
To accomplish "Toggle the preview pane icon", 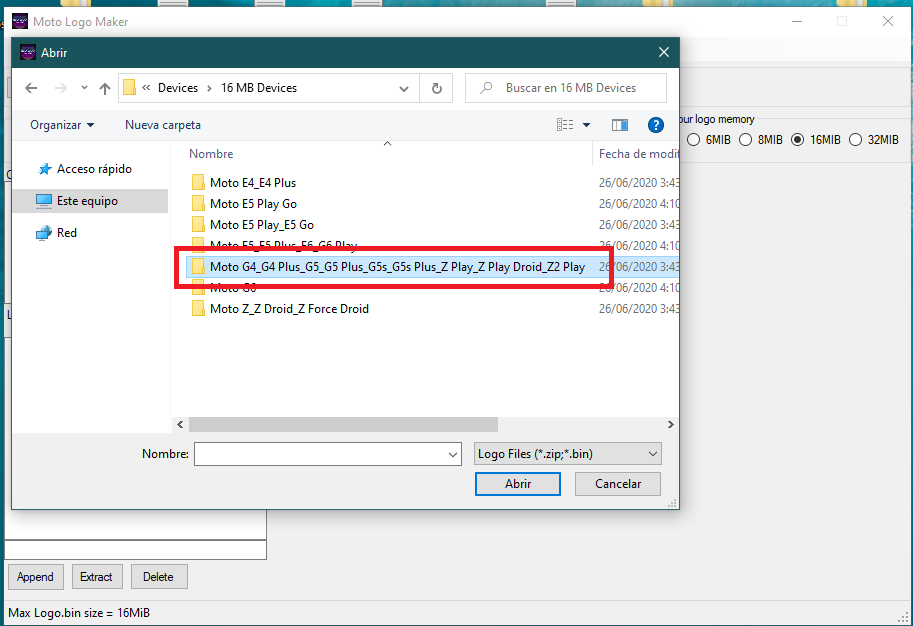I will 620,125.
